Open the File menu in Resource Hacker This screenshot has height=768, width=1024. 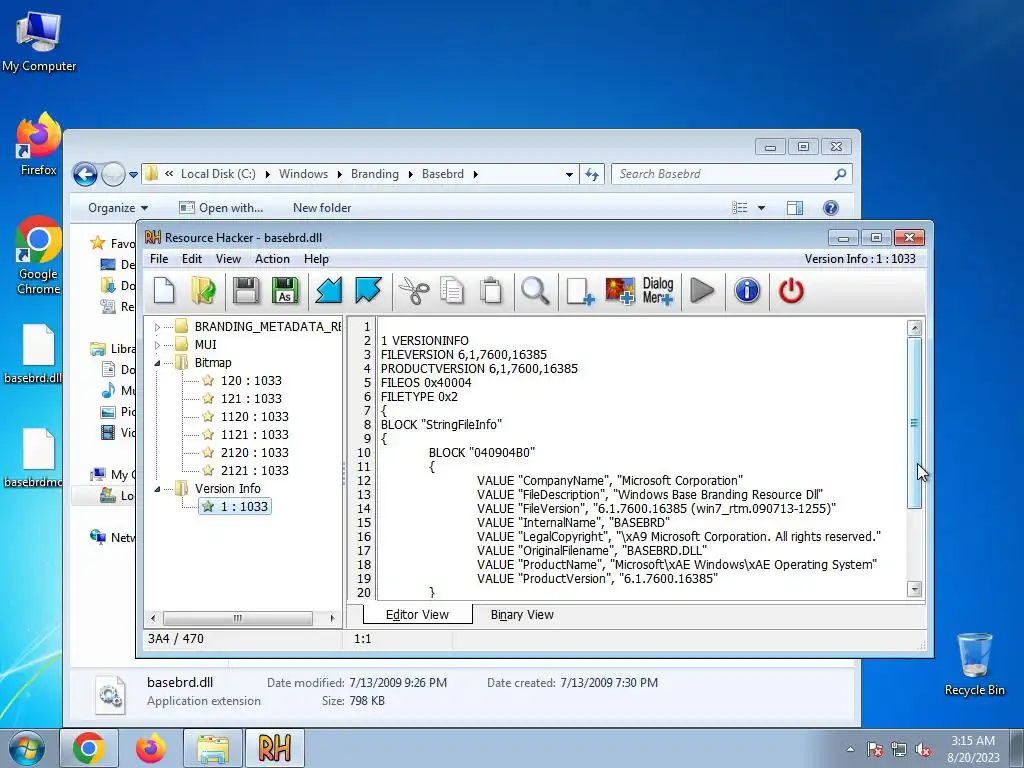pos(159,259)
